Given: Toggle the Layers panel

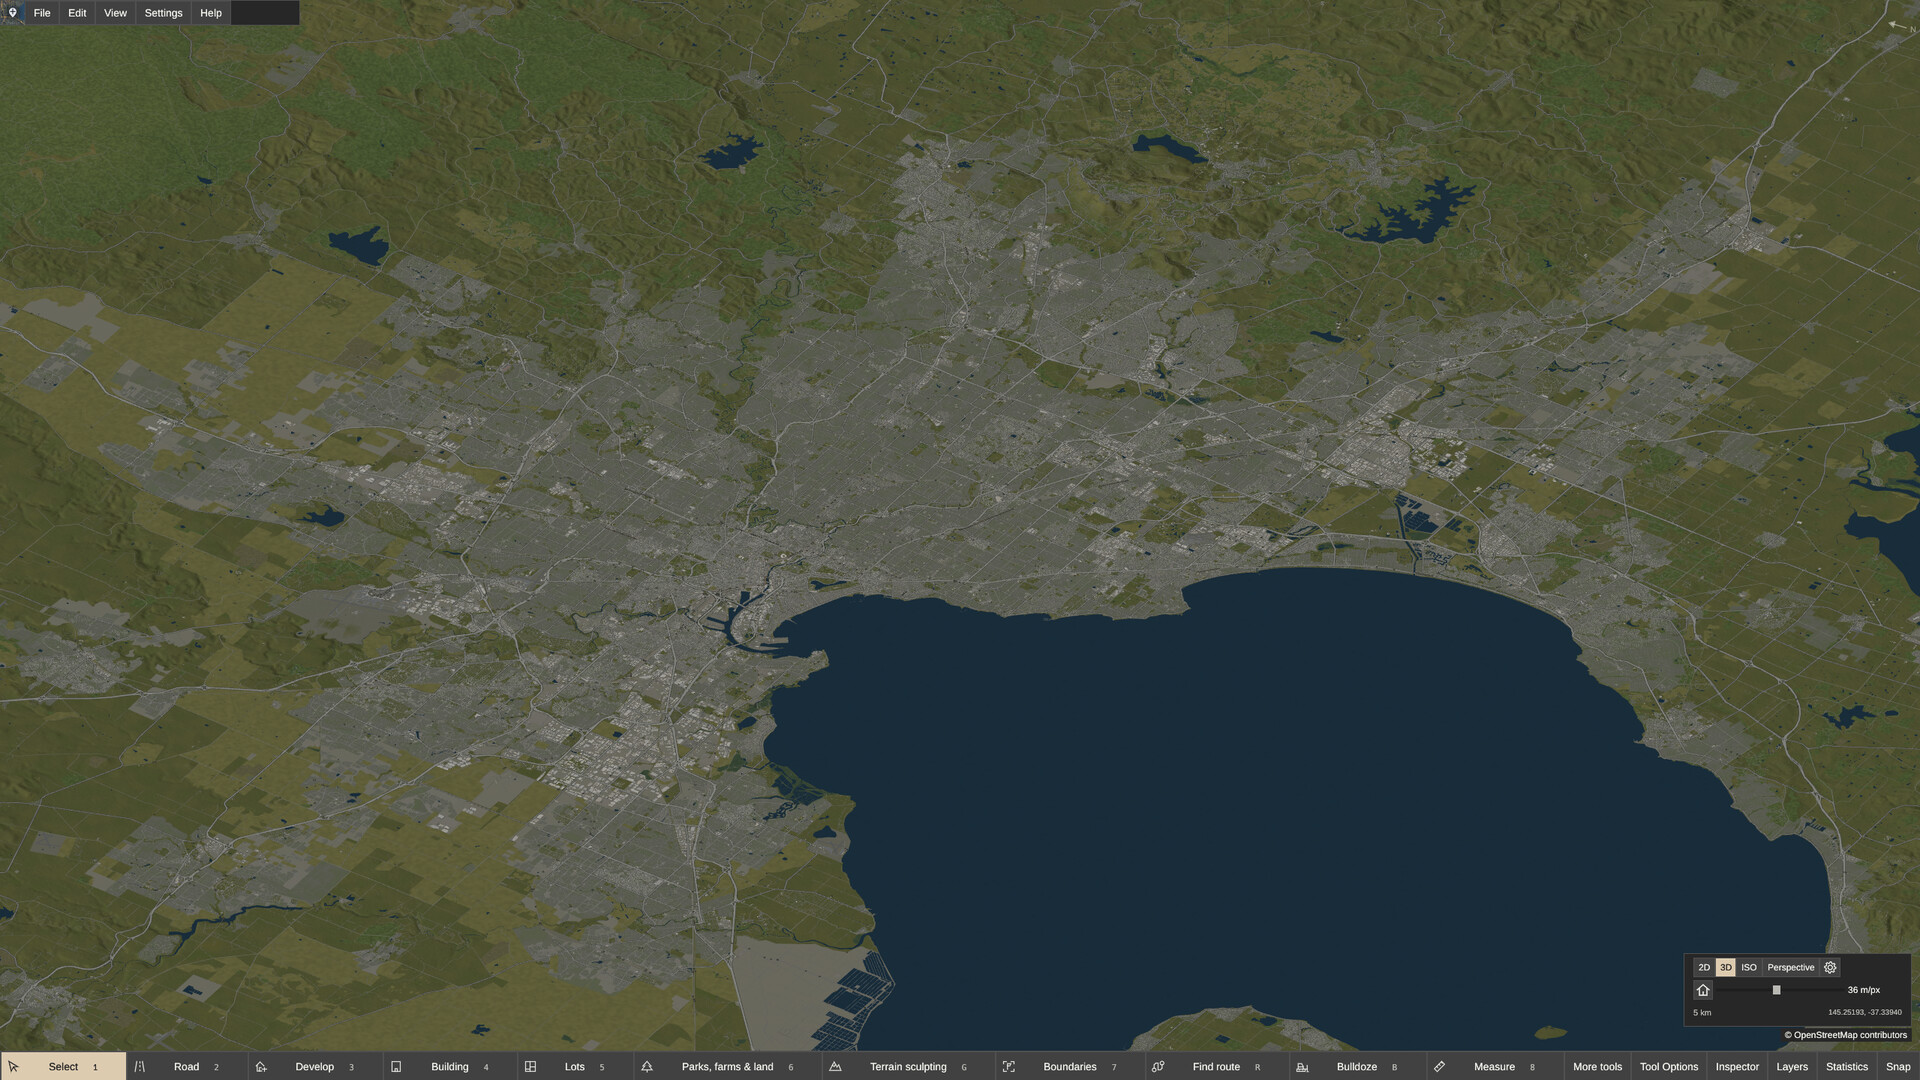Looking at the screenshot, I should tap(1792, 1066).
